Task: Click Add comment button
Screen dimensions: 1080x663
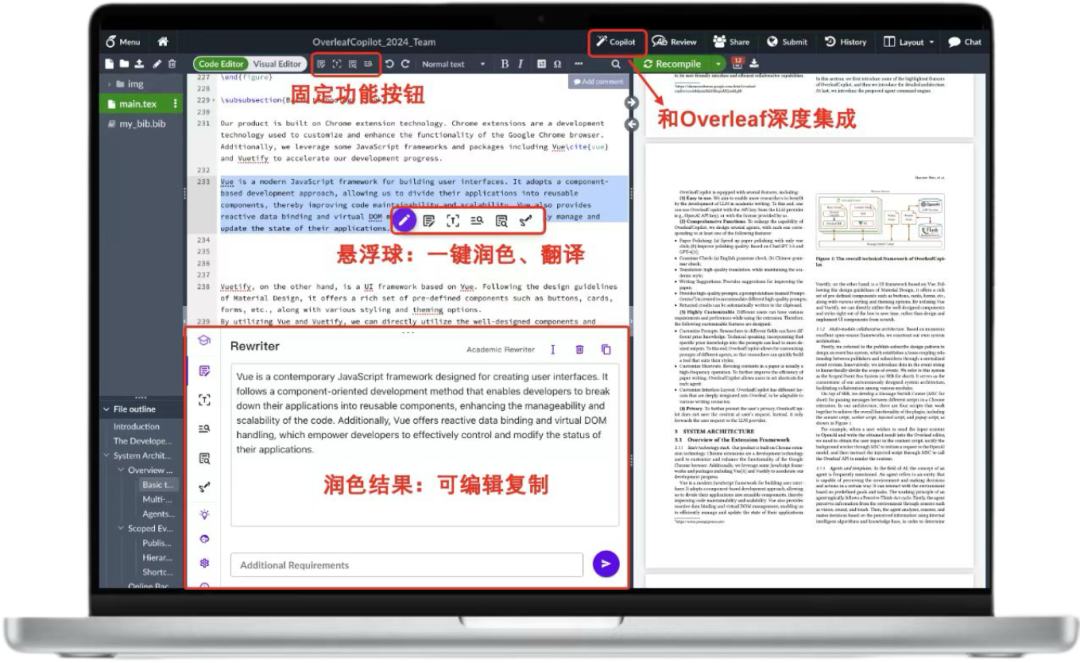Action: tap(597, 81)
